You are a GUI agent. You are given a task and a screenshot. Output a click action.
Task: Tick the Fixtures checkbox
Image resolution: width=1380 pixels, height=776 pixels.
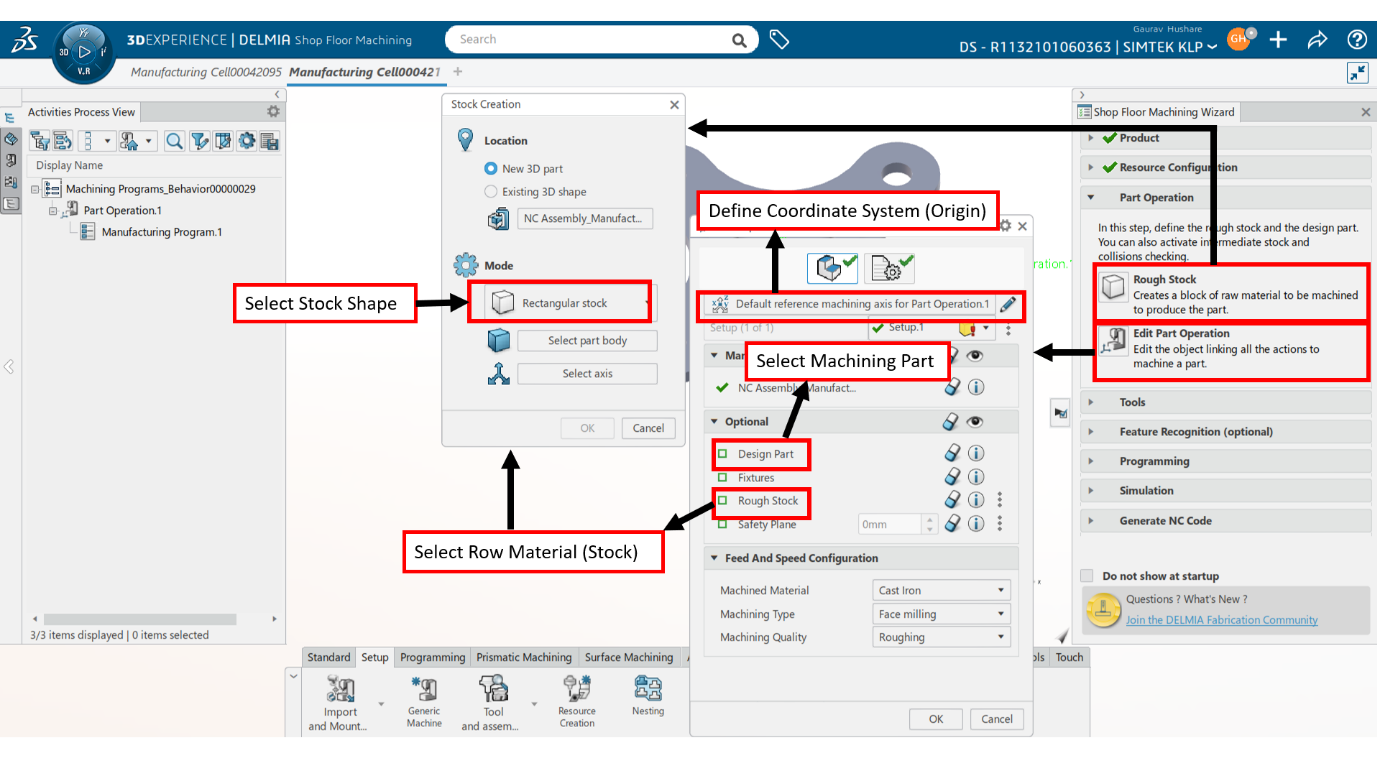tap(723, 478)
